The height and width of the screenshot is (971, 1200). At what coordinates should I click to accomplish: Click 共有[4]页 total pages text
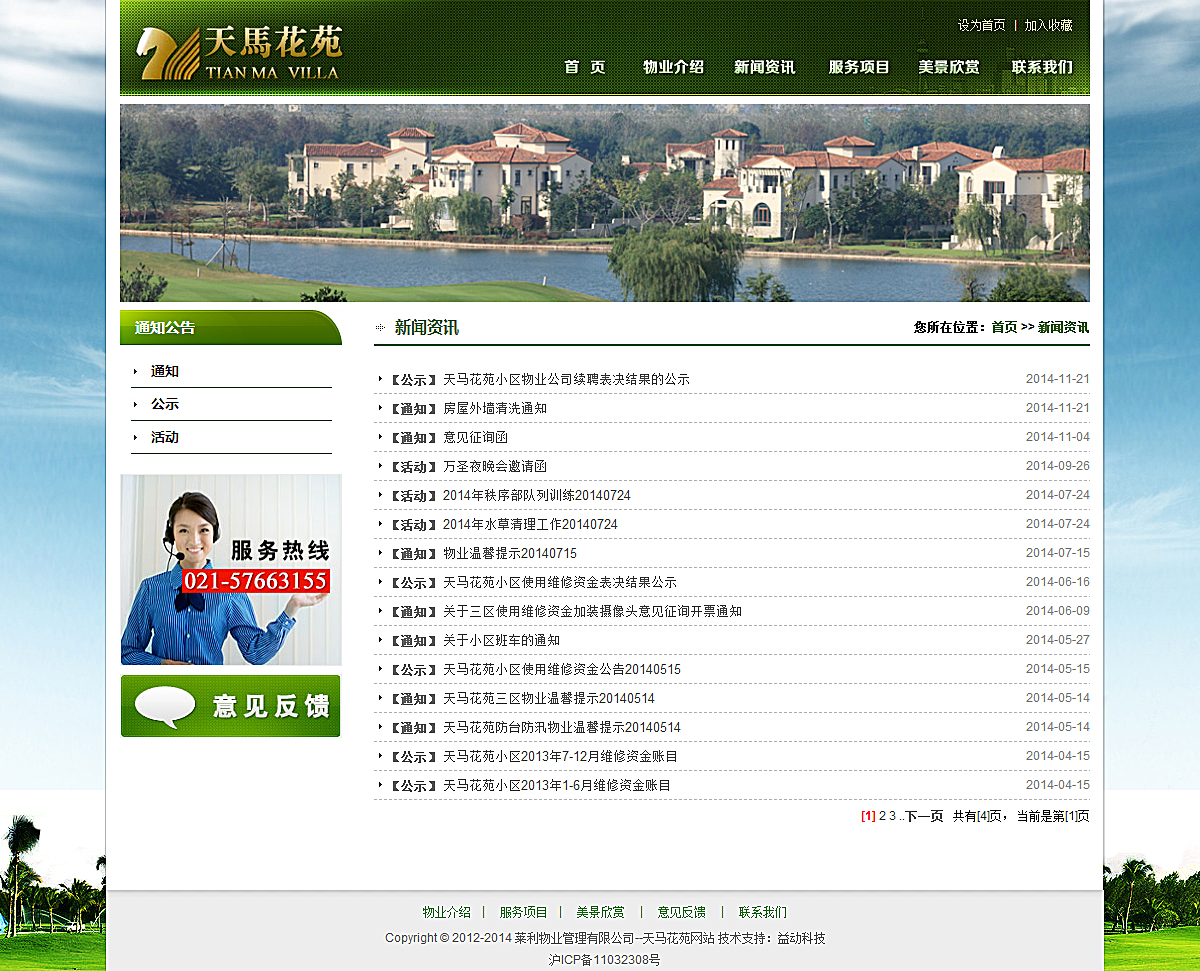[x=977, y=816]
